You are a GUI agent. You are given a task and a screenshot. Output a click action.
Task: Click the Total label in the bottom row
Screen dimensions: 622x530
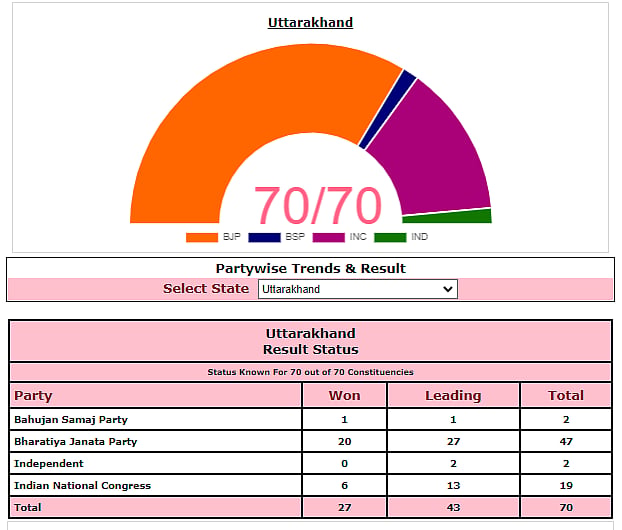tap(27, 507)
